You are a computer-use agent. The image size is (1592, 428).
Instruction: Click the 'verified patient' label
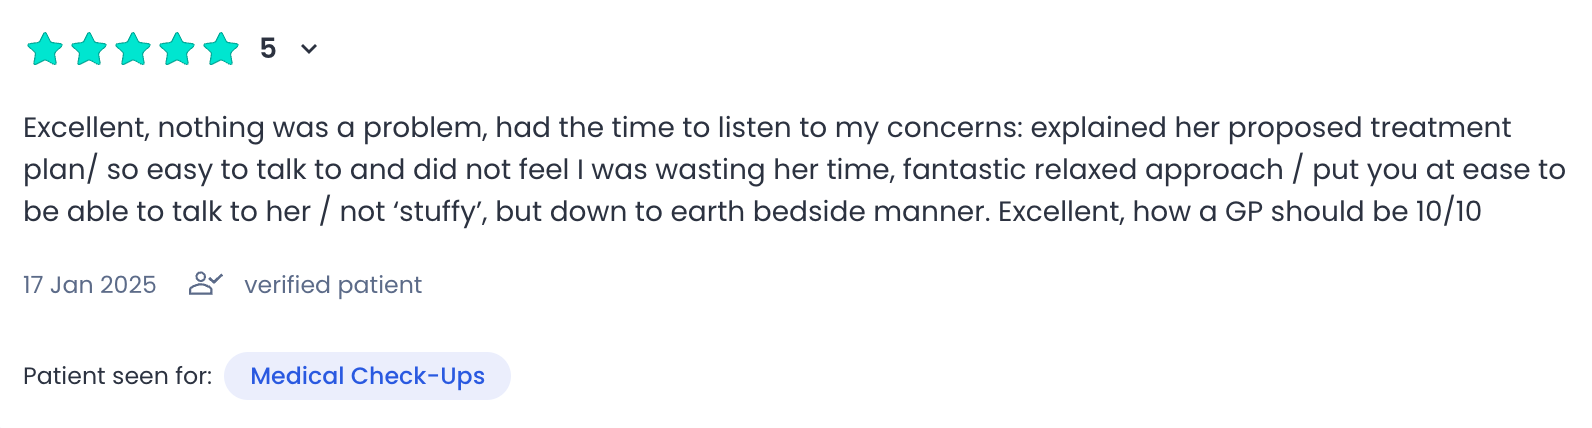click(333, 285)
